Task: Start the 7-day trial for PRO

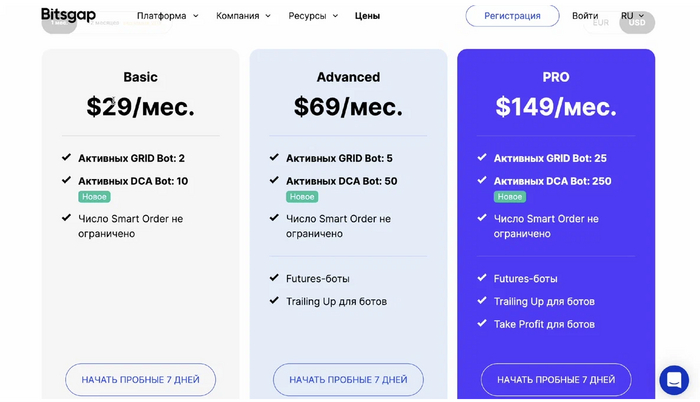Action: pyautogui.click(x=556, y=380)
